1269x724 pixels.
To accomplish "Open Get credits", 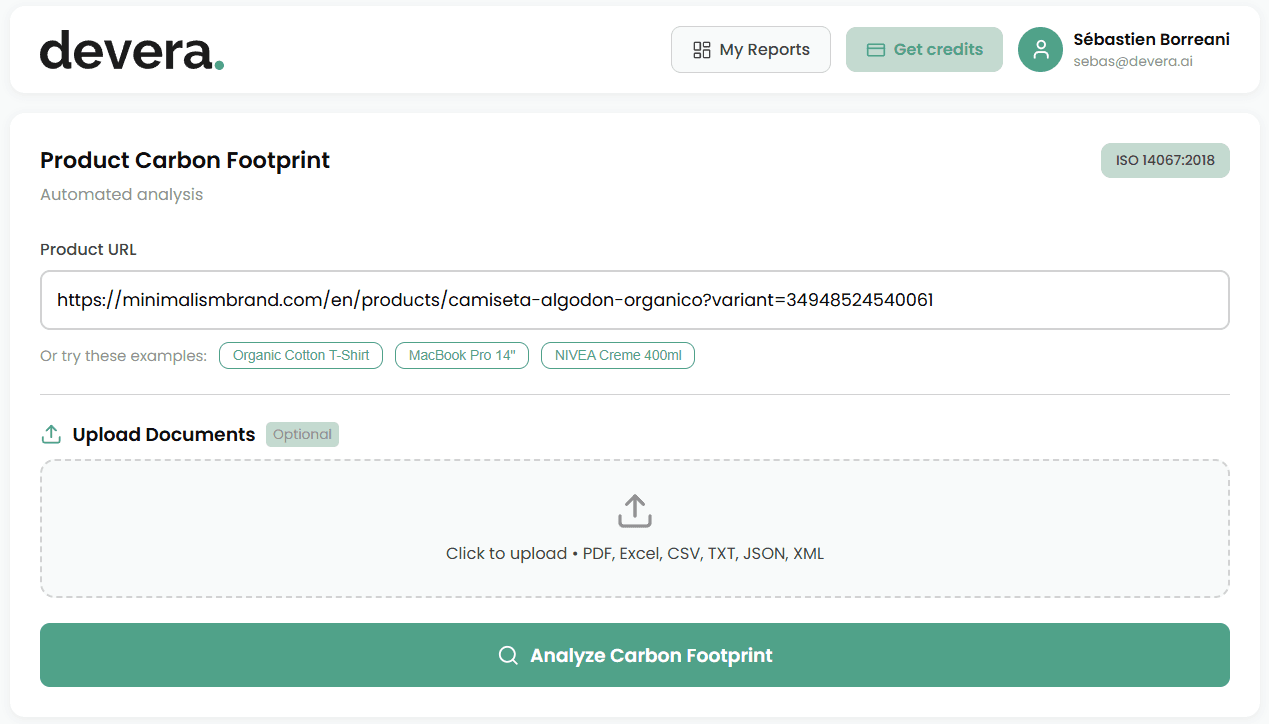I will point(924,48).
